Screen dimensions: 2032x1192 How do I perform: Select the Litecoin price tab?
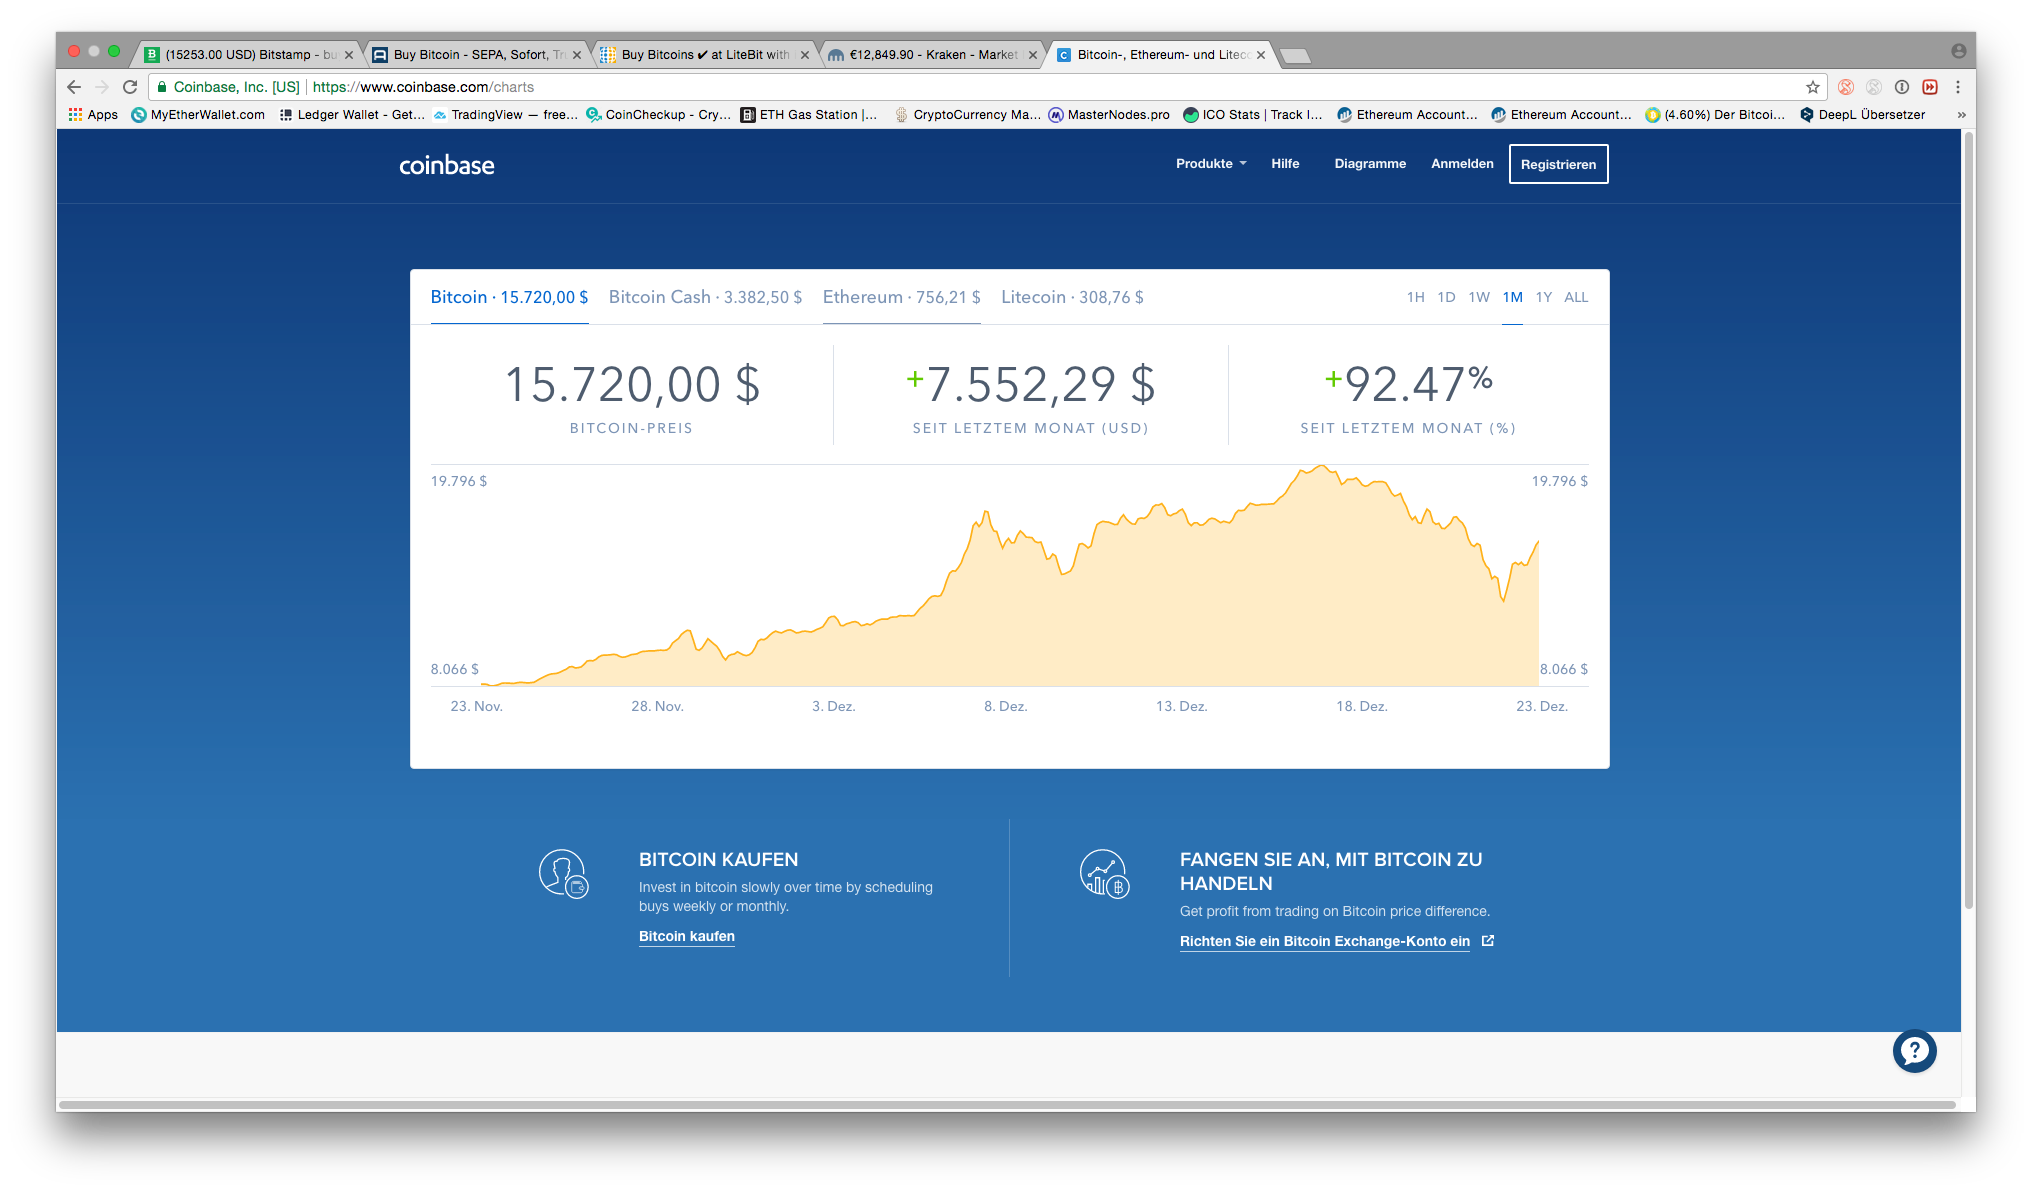click(1072, 297)
